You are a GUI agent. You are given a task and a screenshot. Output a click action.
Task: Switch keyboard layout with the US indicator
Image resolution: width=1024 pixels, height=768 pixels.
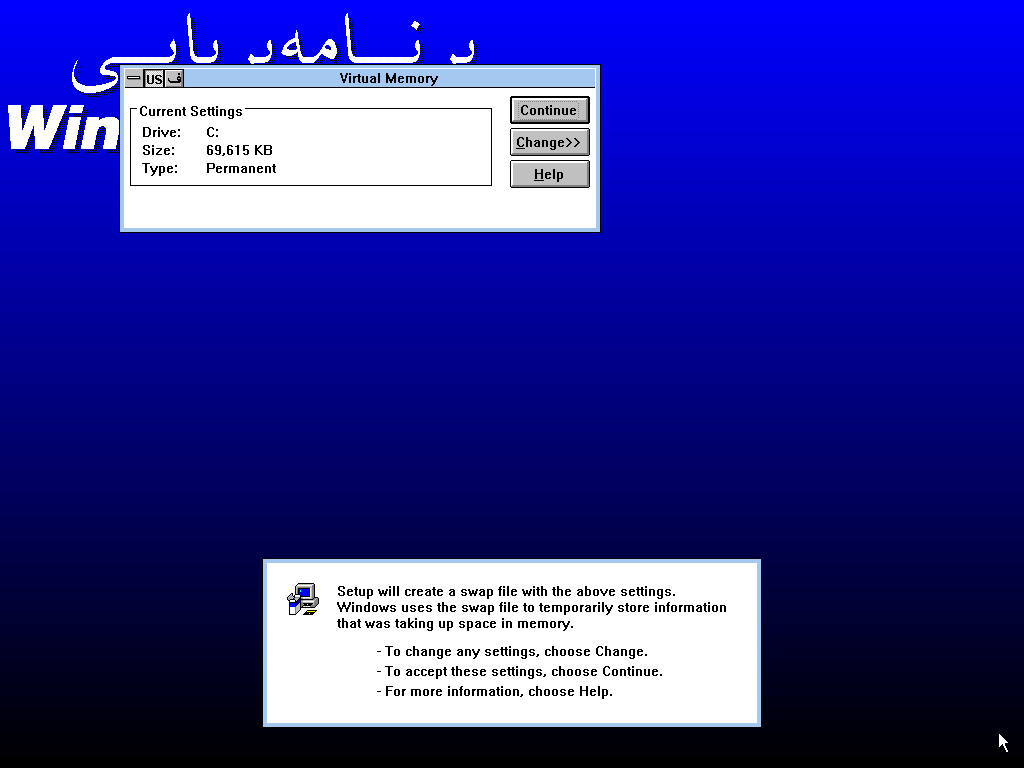[x=154, y=79]
